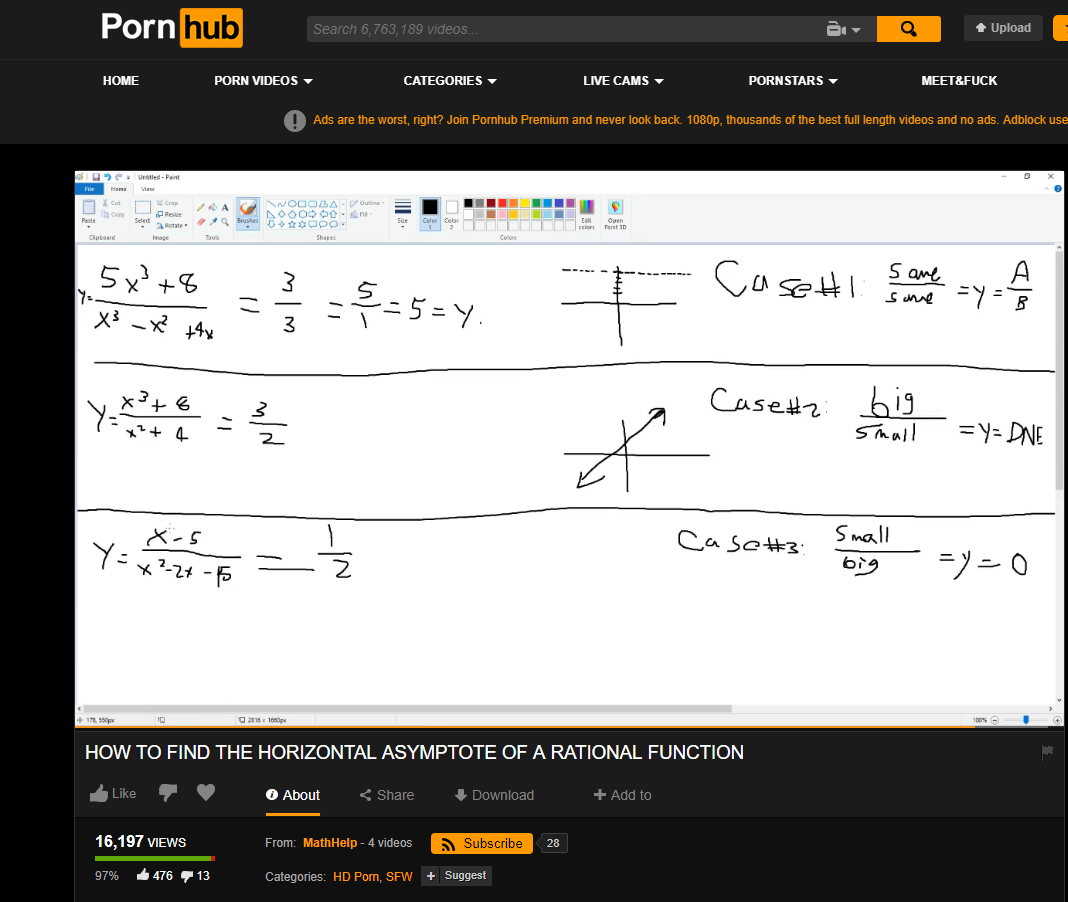Select the Pencil tool in Paint
Screen dimensions: 1068x902
200,207
